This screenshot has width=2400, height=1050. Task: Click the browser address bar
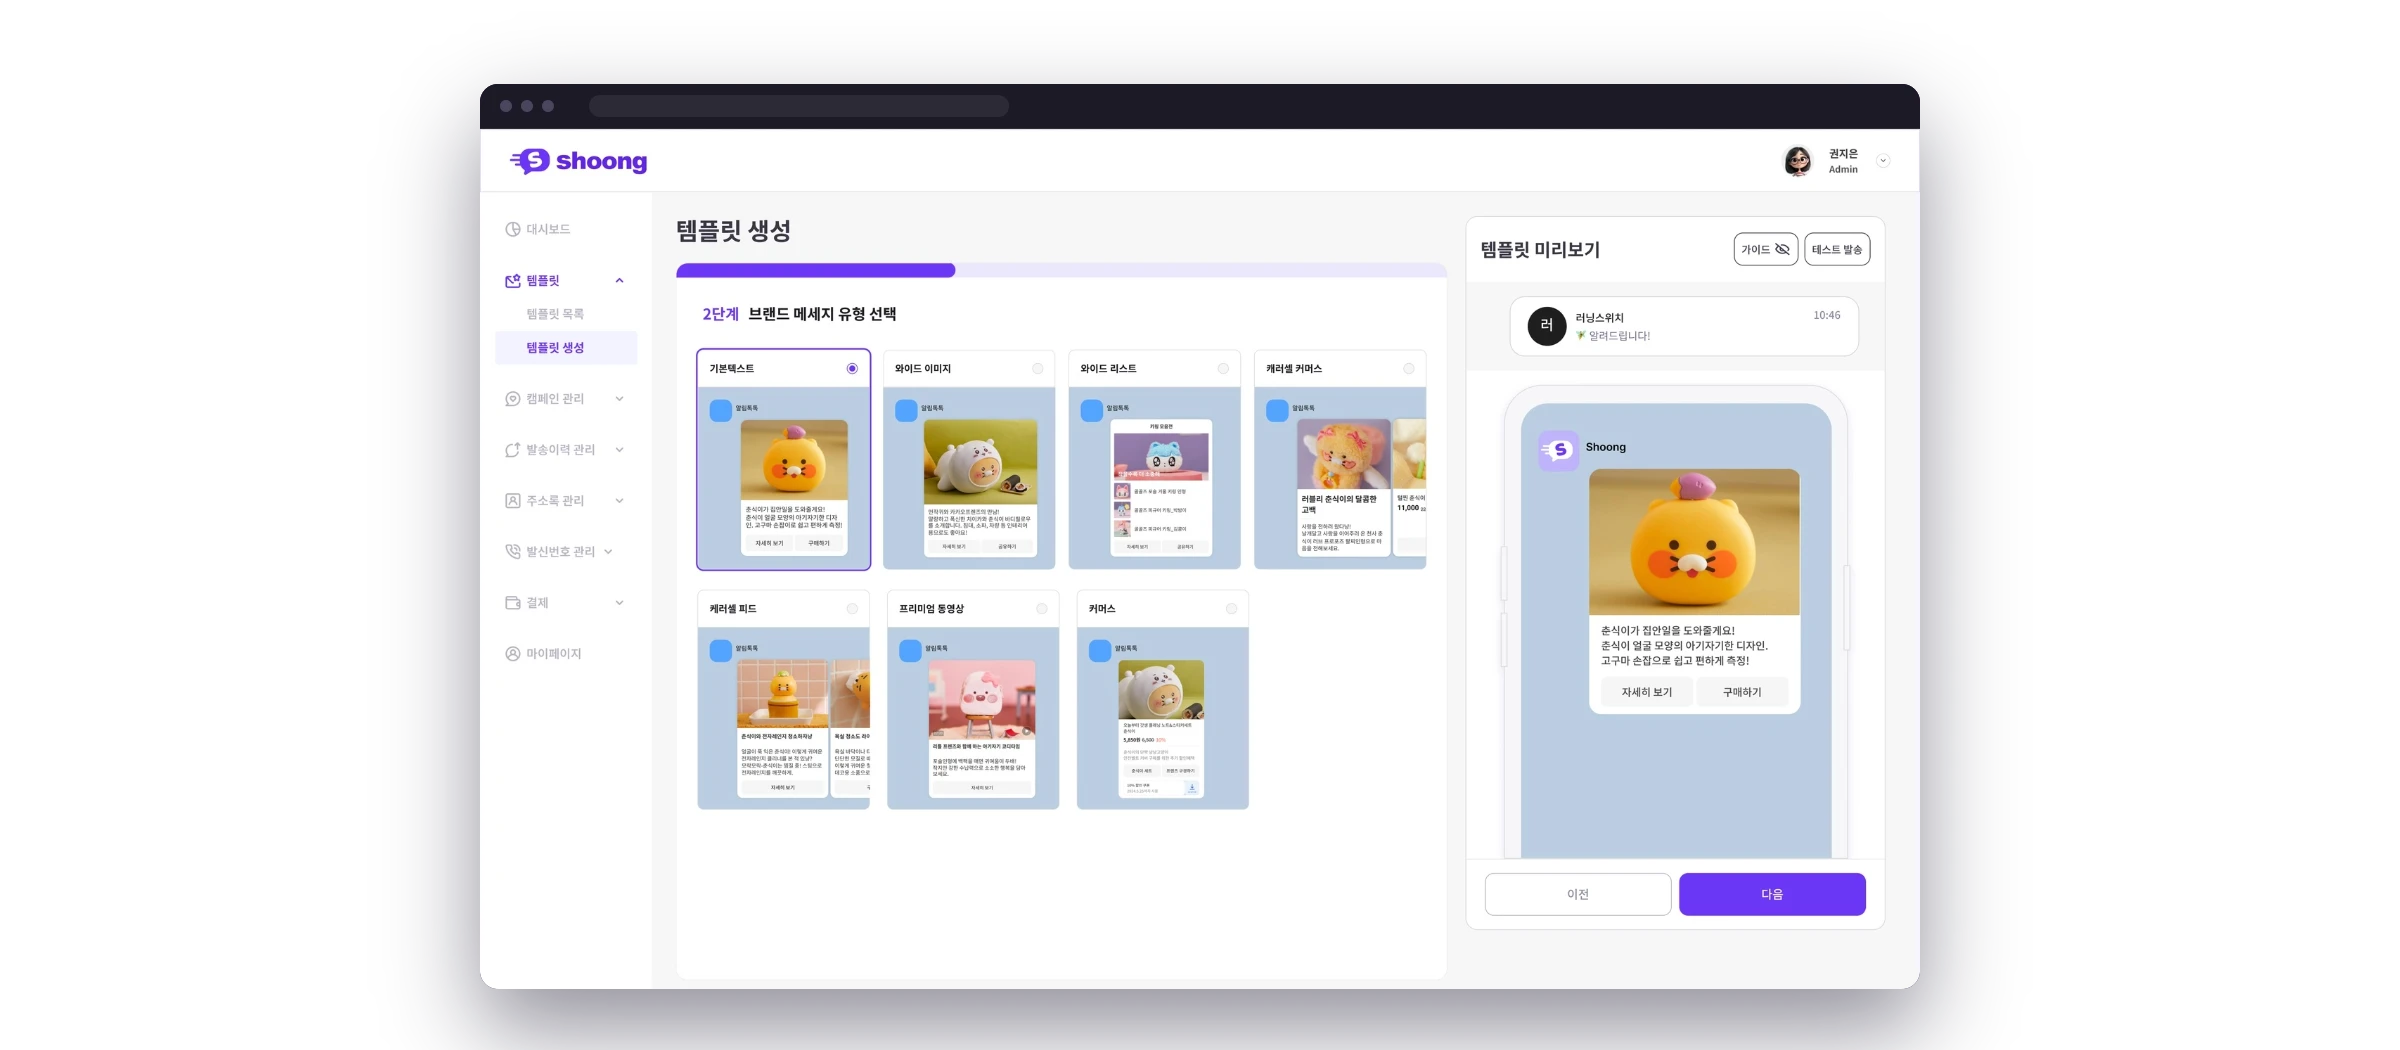click(x=799, y=106)
